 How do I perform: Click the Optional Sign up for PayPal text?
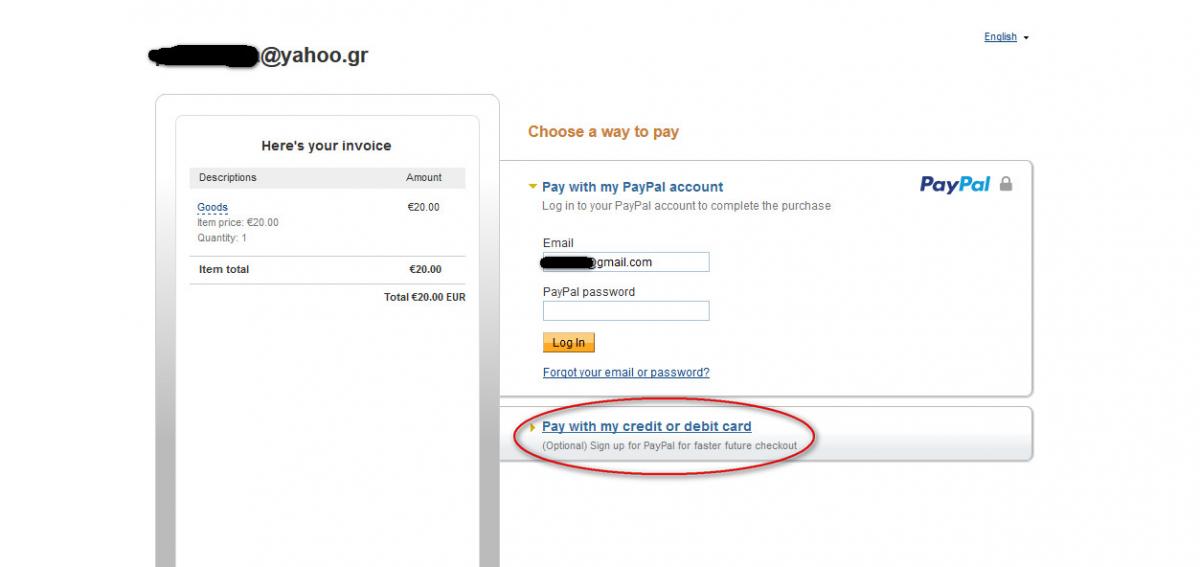pyautogui.click(x=669, y=445)
